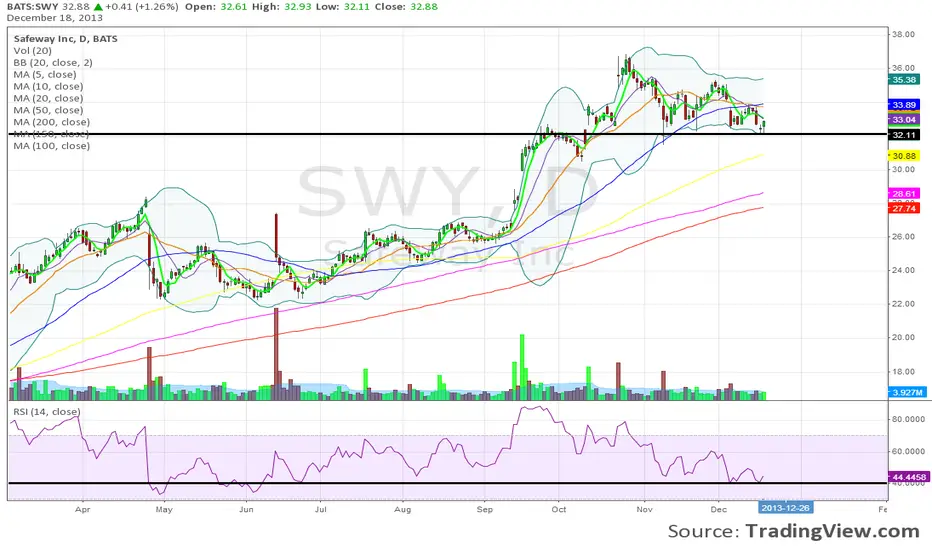The height and width of the screenshot is (550, 932).
Task: Select the MA (100, close) legend entry
Action: pyautogui.click(x=52, y=146)
